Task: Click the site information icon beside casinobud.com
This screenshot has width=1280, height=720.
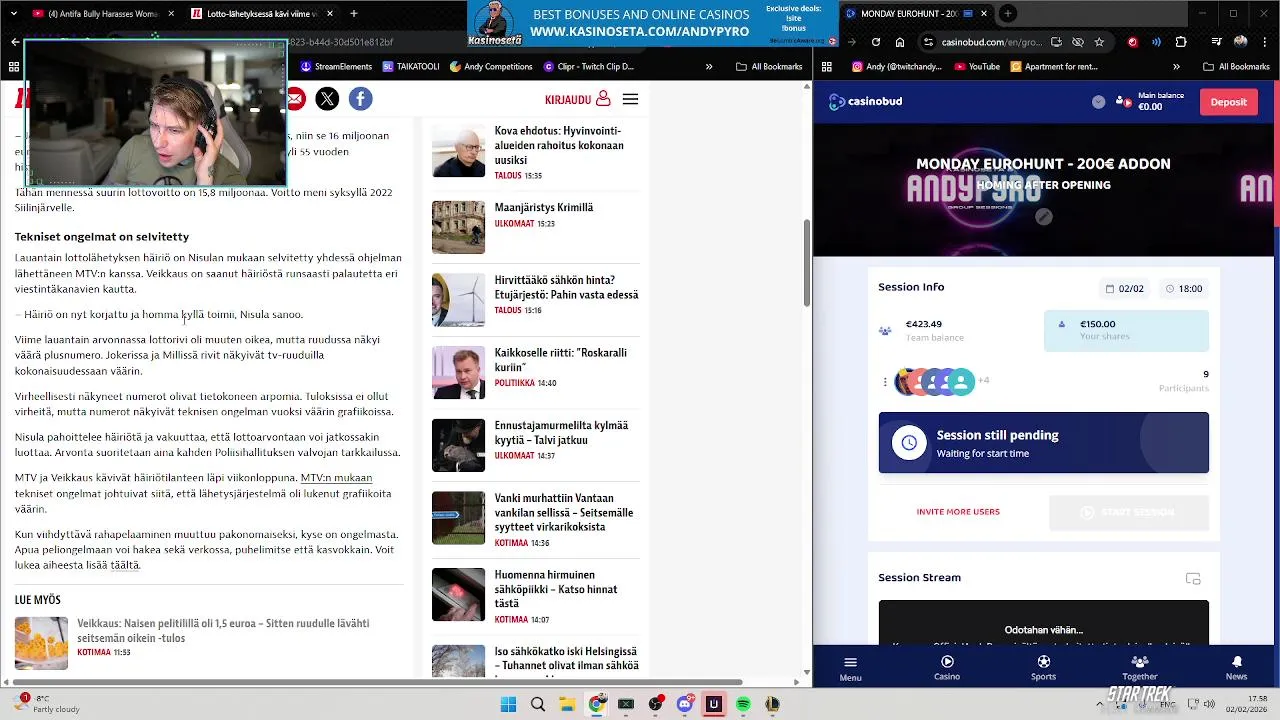Action: point(929,42)
